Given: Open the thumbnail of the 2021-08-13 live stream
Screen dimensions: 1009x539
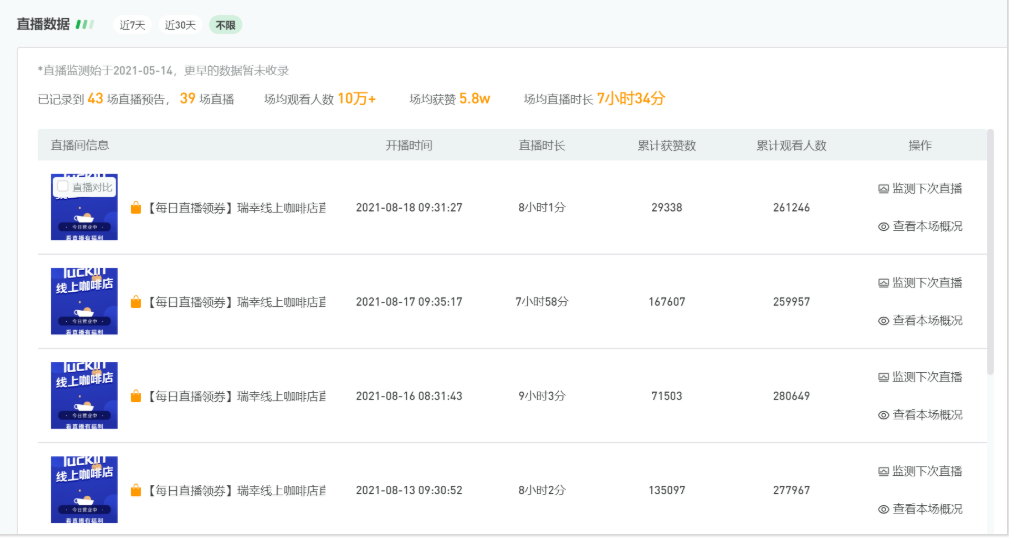Looking at the screenshot, I should (x=84, y=489).
